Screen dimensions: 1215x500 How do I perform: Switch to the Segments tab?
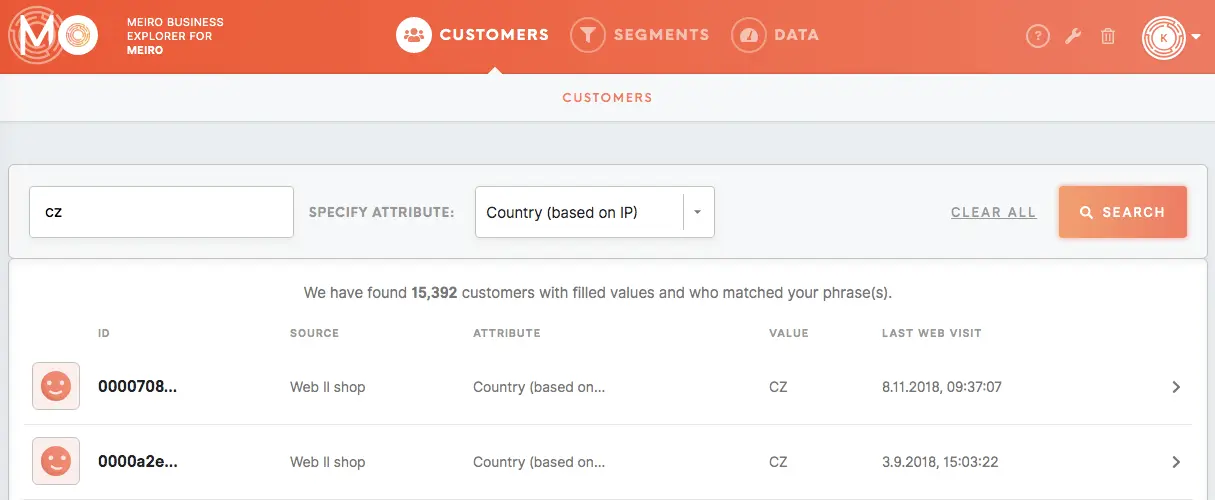pyautogui.click(x=640, y=35)
